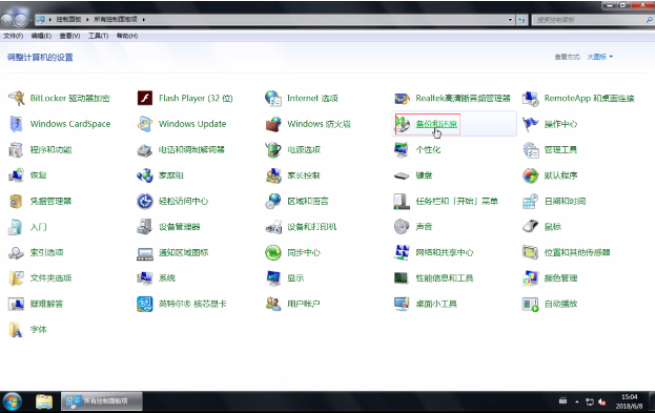Open the Windows 防火墙 icon
Viewport: 655px width, 413px height.
(273, 124)
